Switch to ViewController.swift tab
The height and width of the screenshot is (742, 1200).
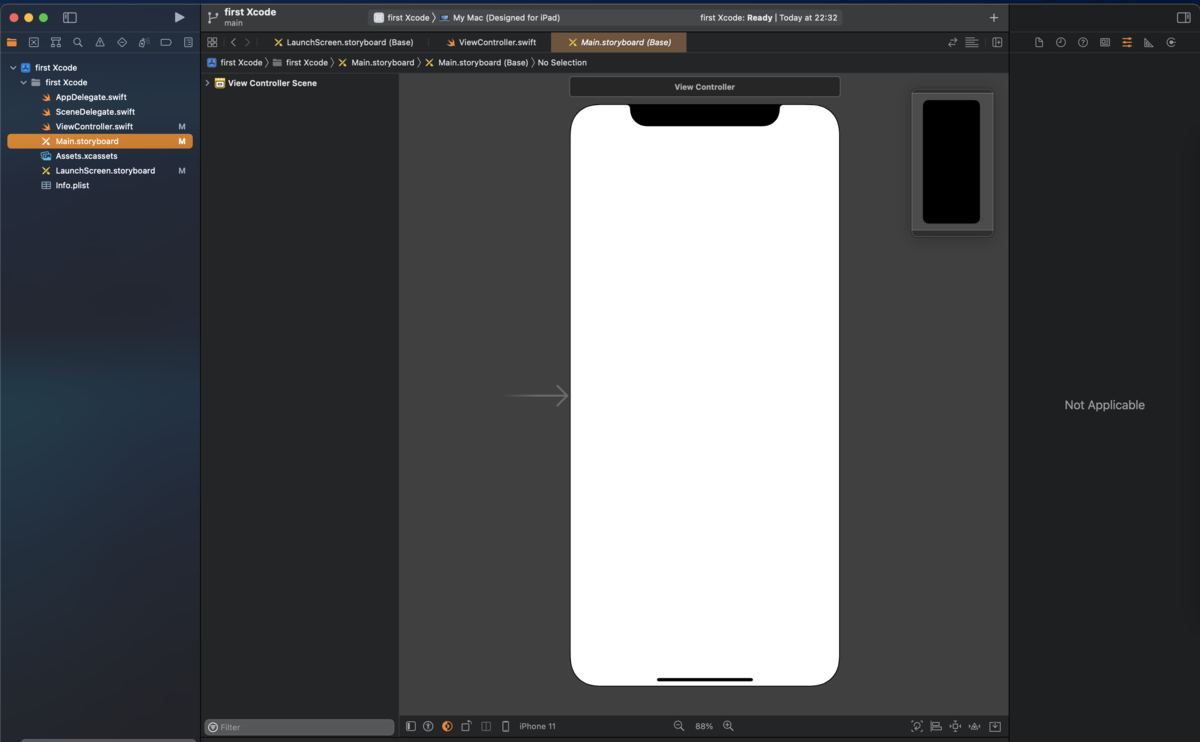click(490, 42)
